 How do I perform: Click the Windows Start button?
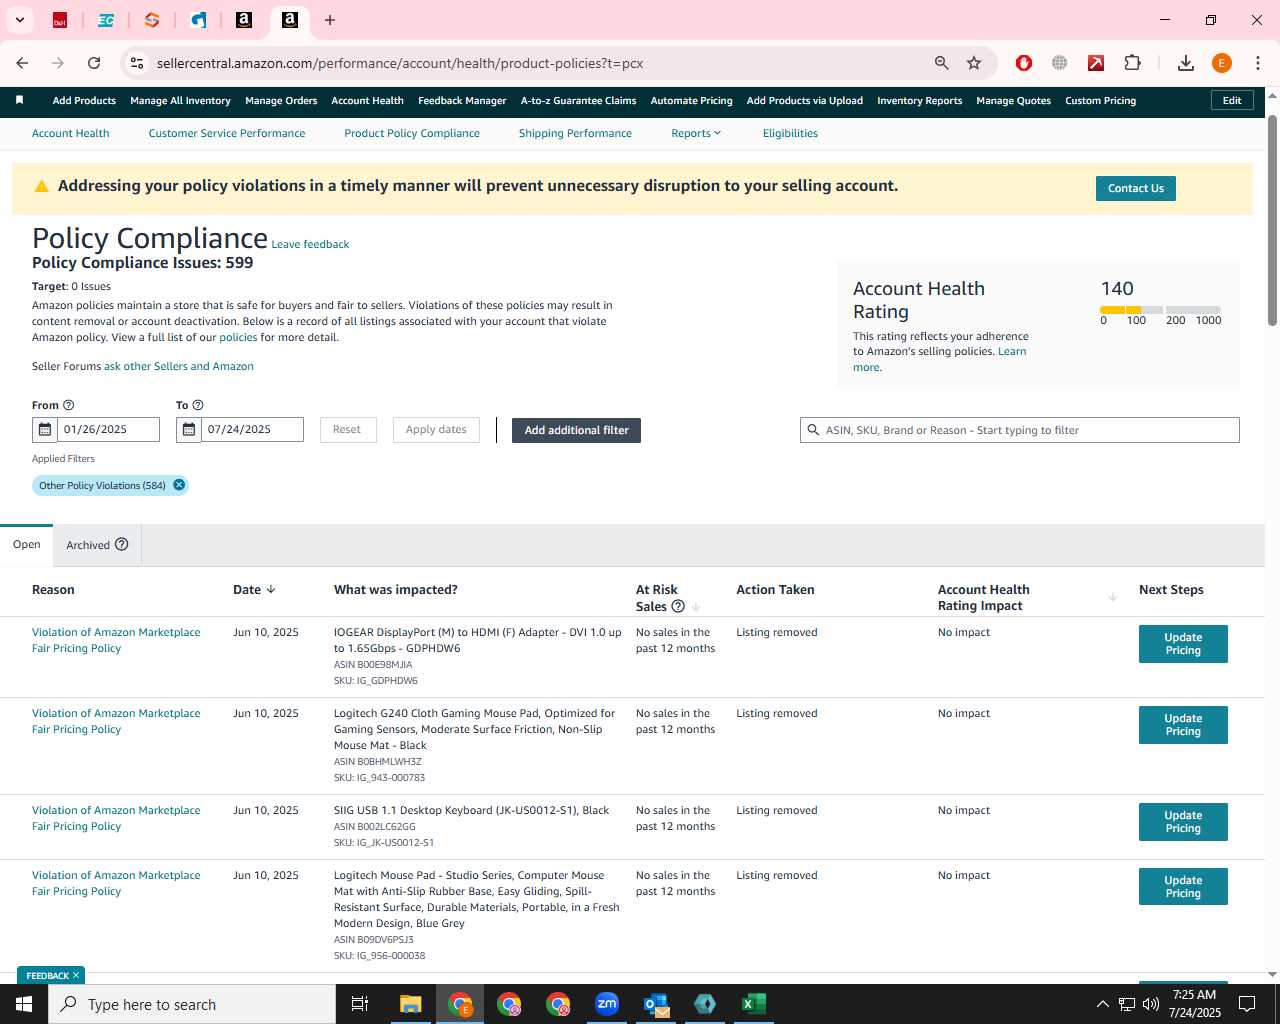pos(24,1004)
